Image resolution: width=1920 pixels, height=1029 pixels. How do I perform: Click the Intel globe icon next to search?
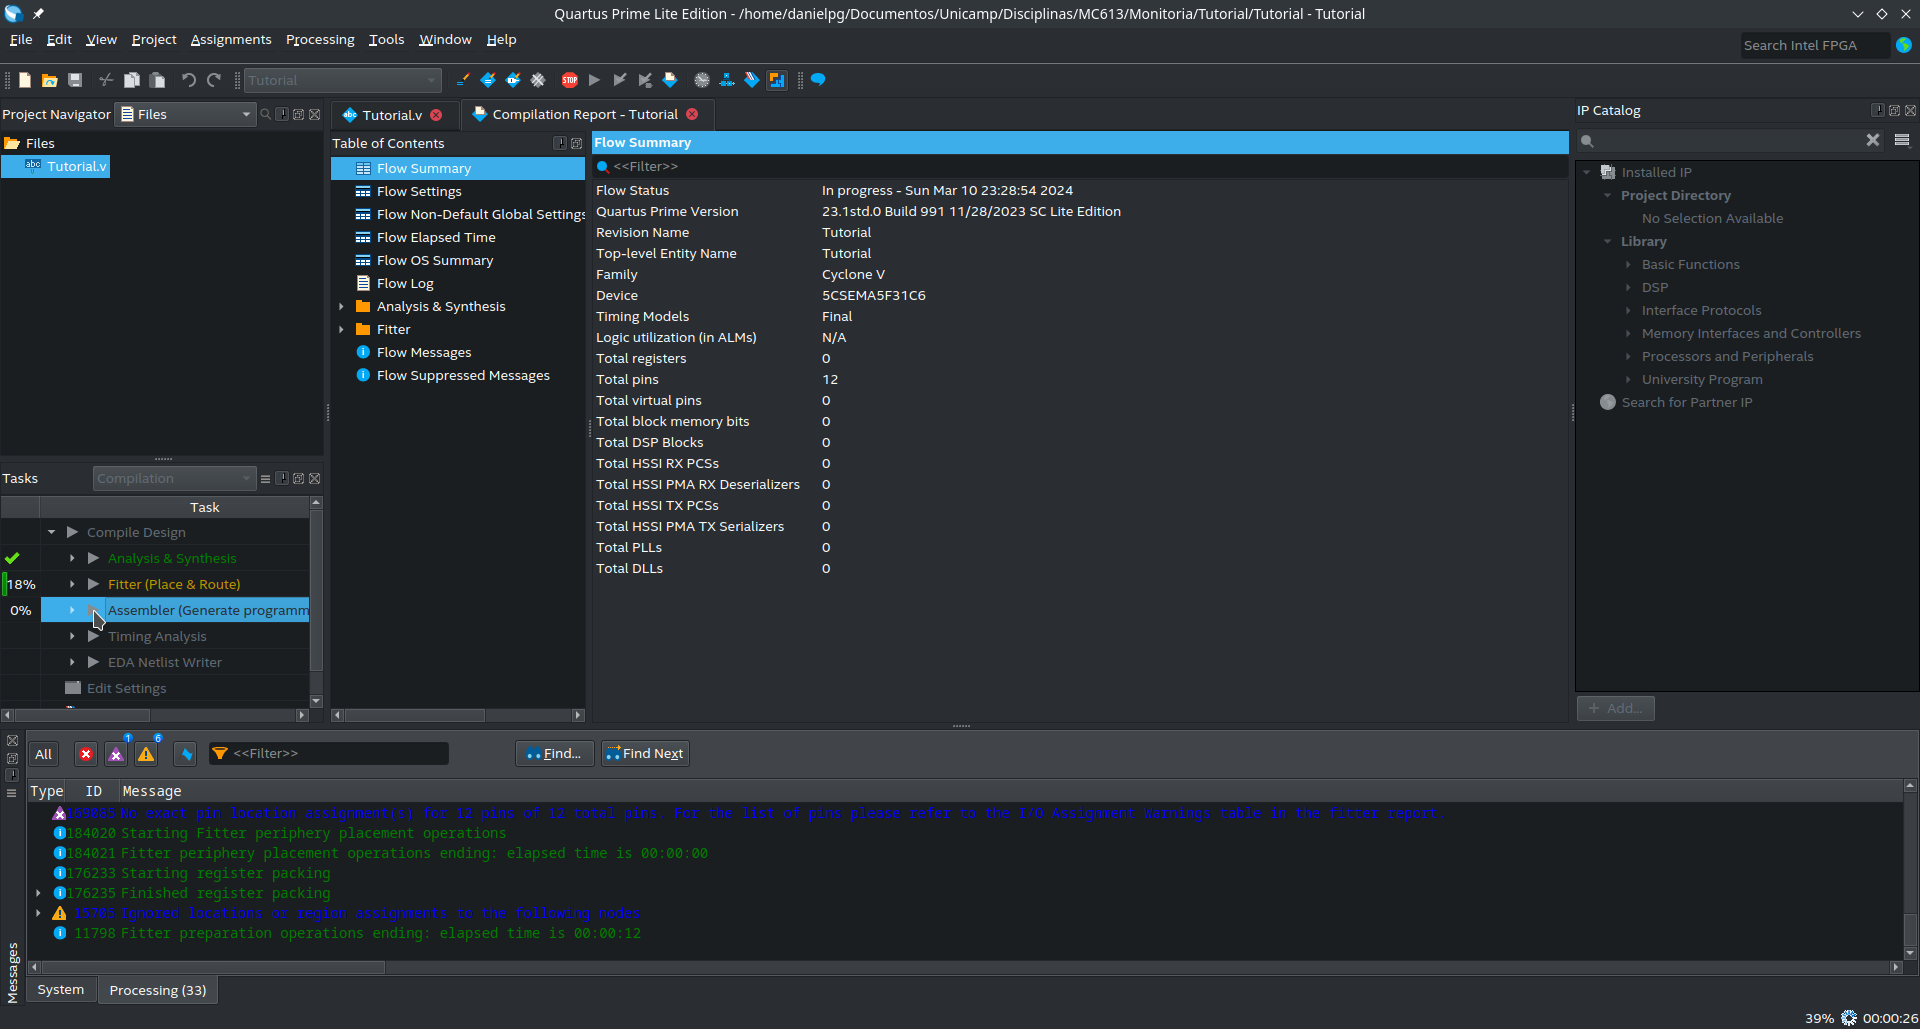click(1904, 45)
